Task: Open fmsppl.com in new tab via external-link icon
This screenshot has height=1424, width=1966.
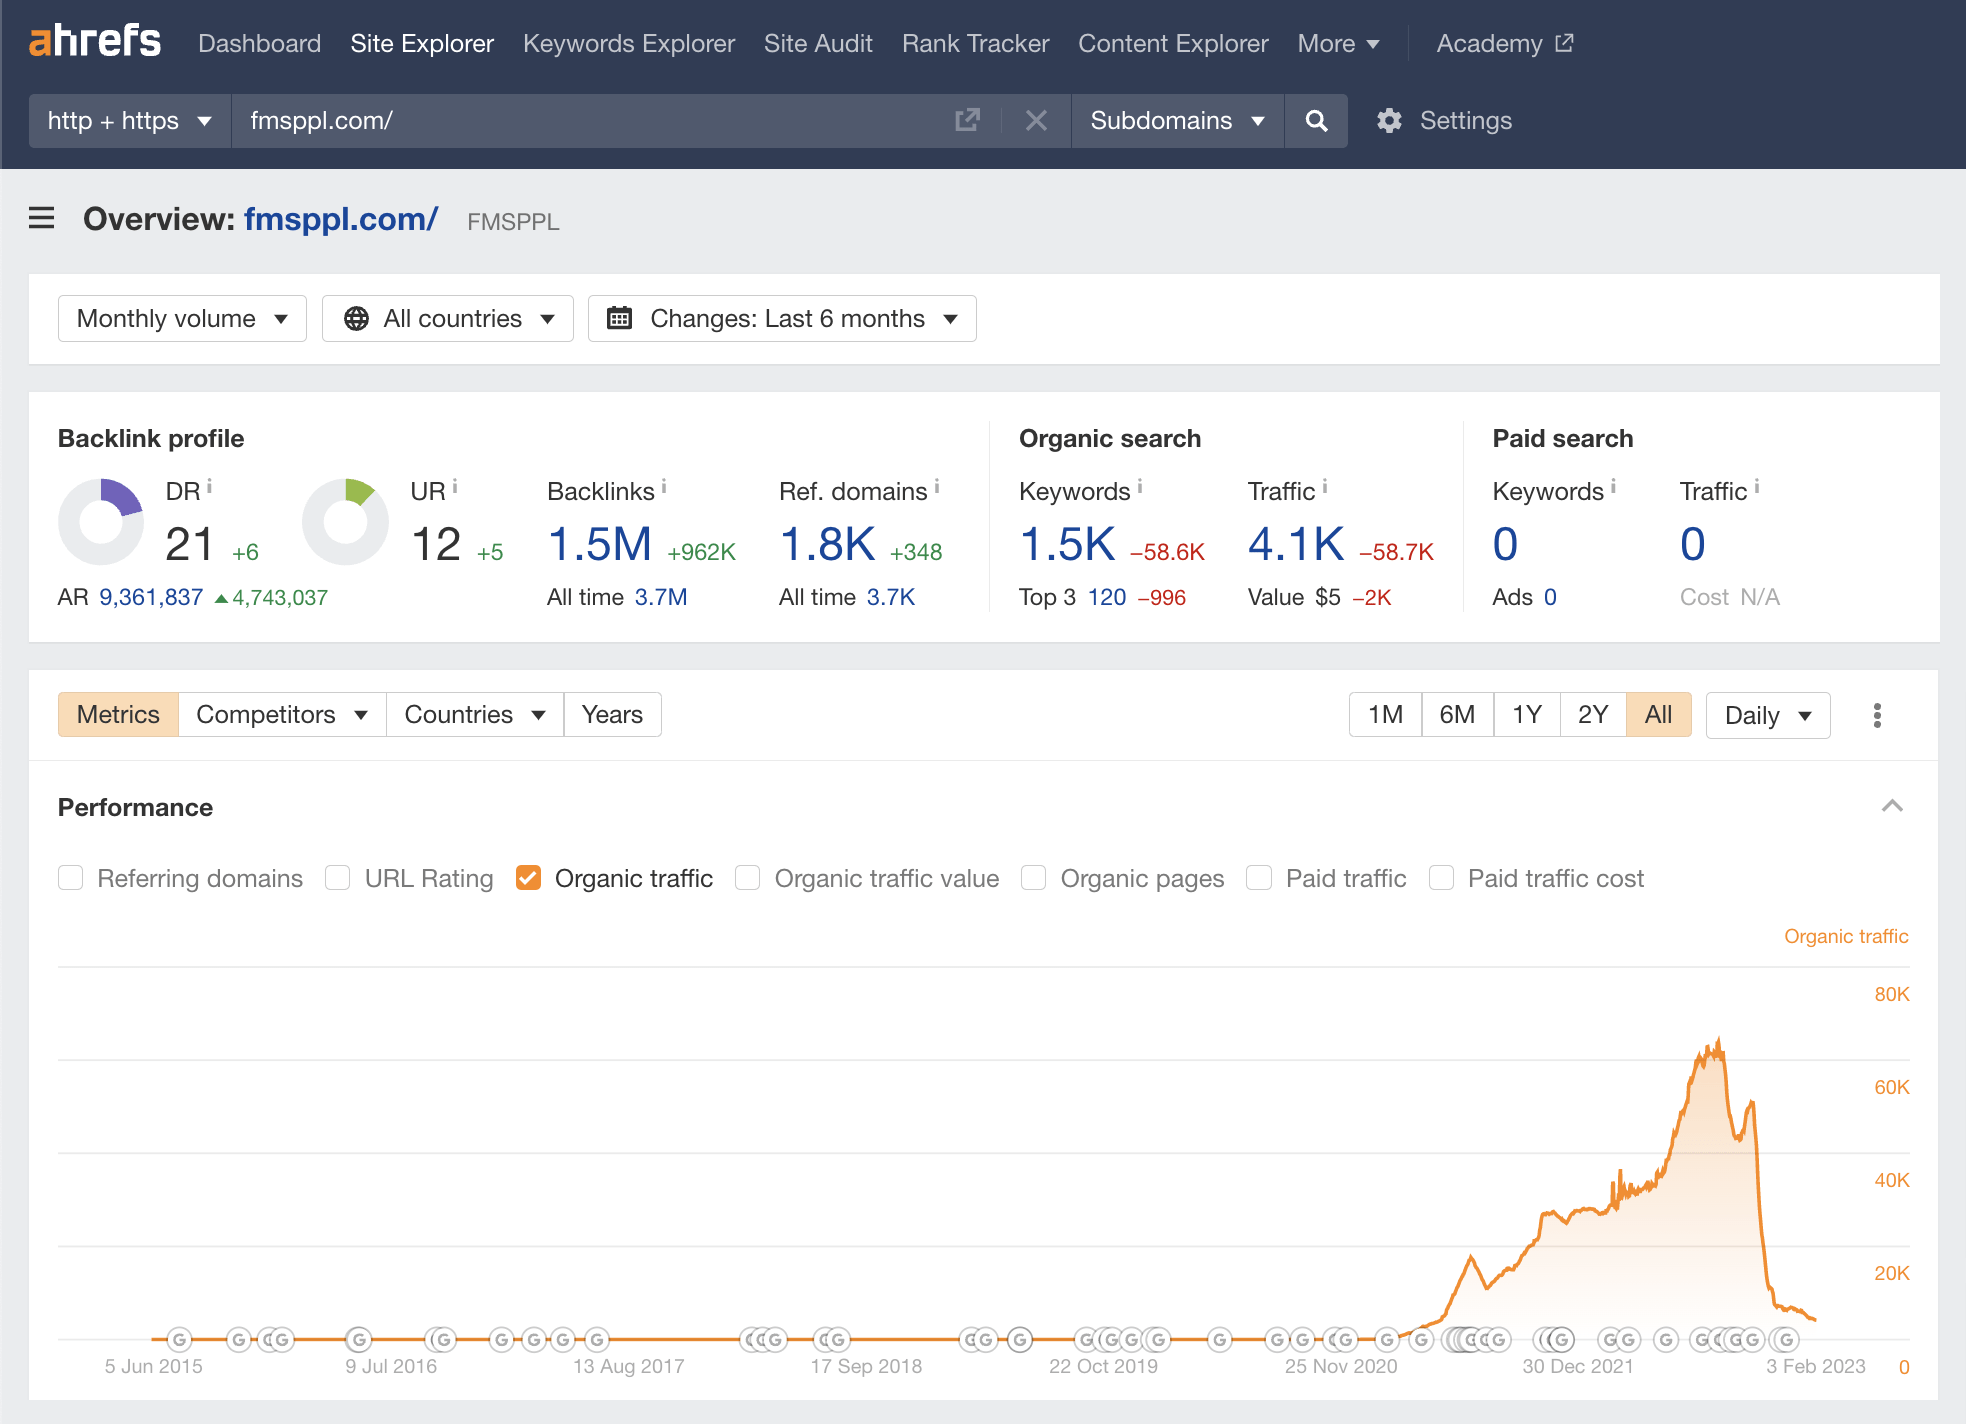Action: (966, 120)
